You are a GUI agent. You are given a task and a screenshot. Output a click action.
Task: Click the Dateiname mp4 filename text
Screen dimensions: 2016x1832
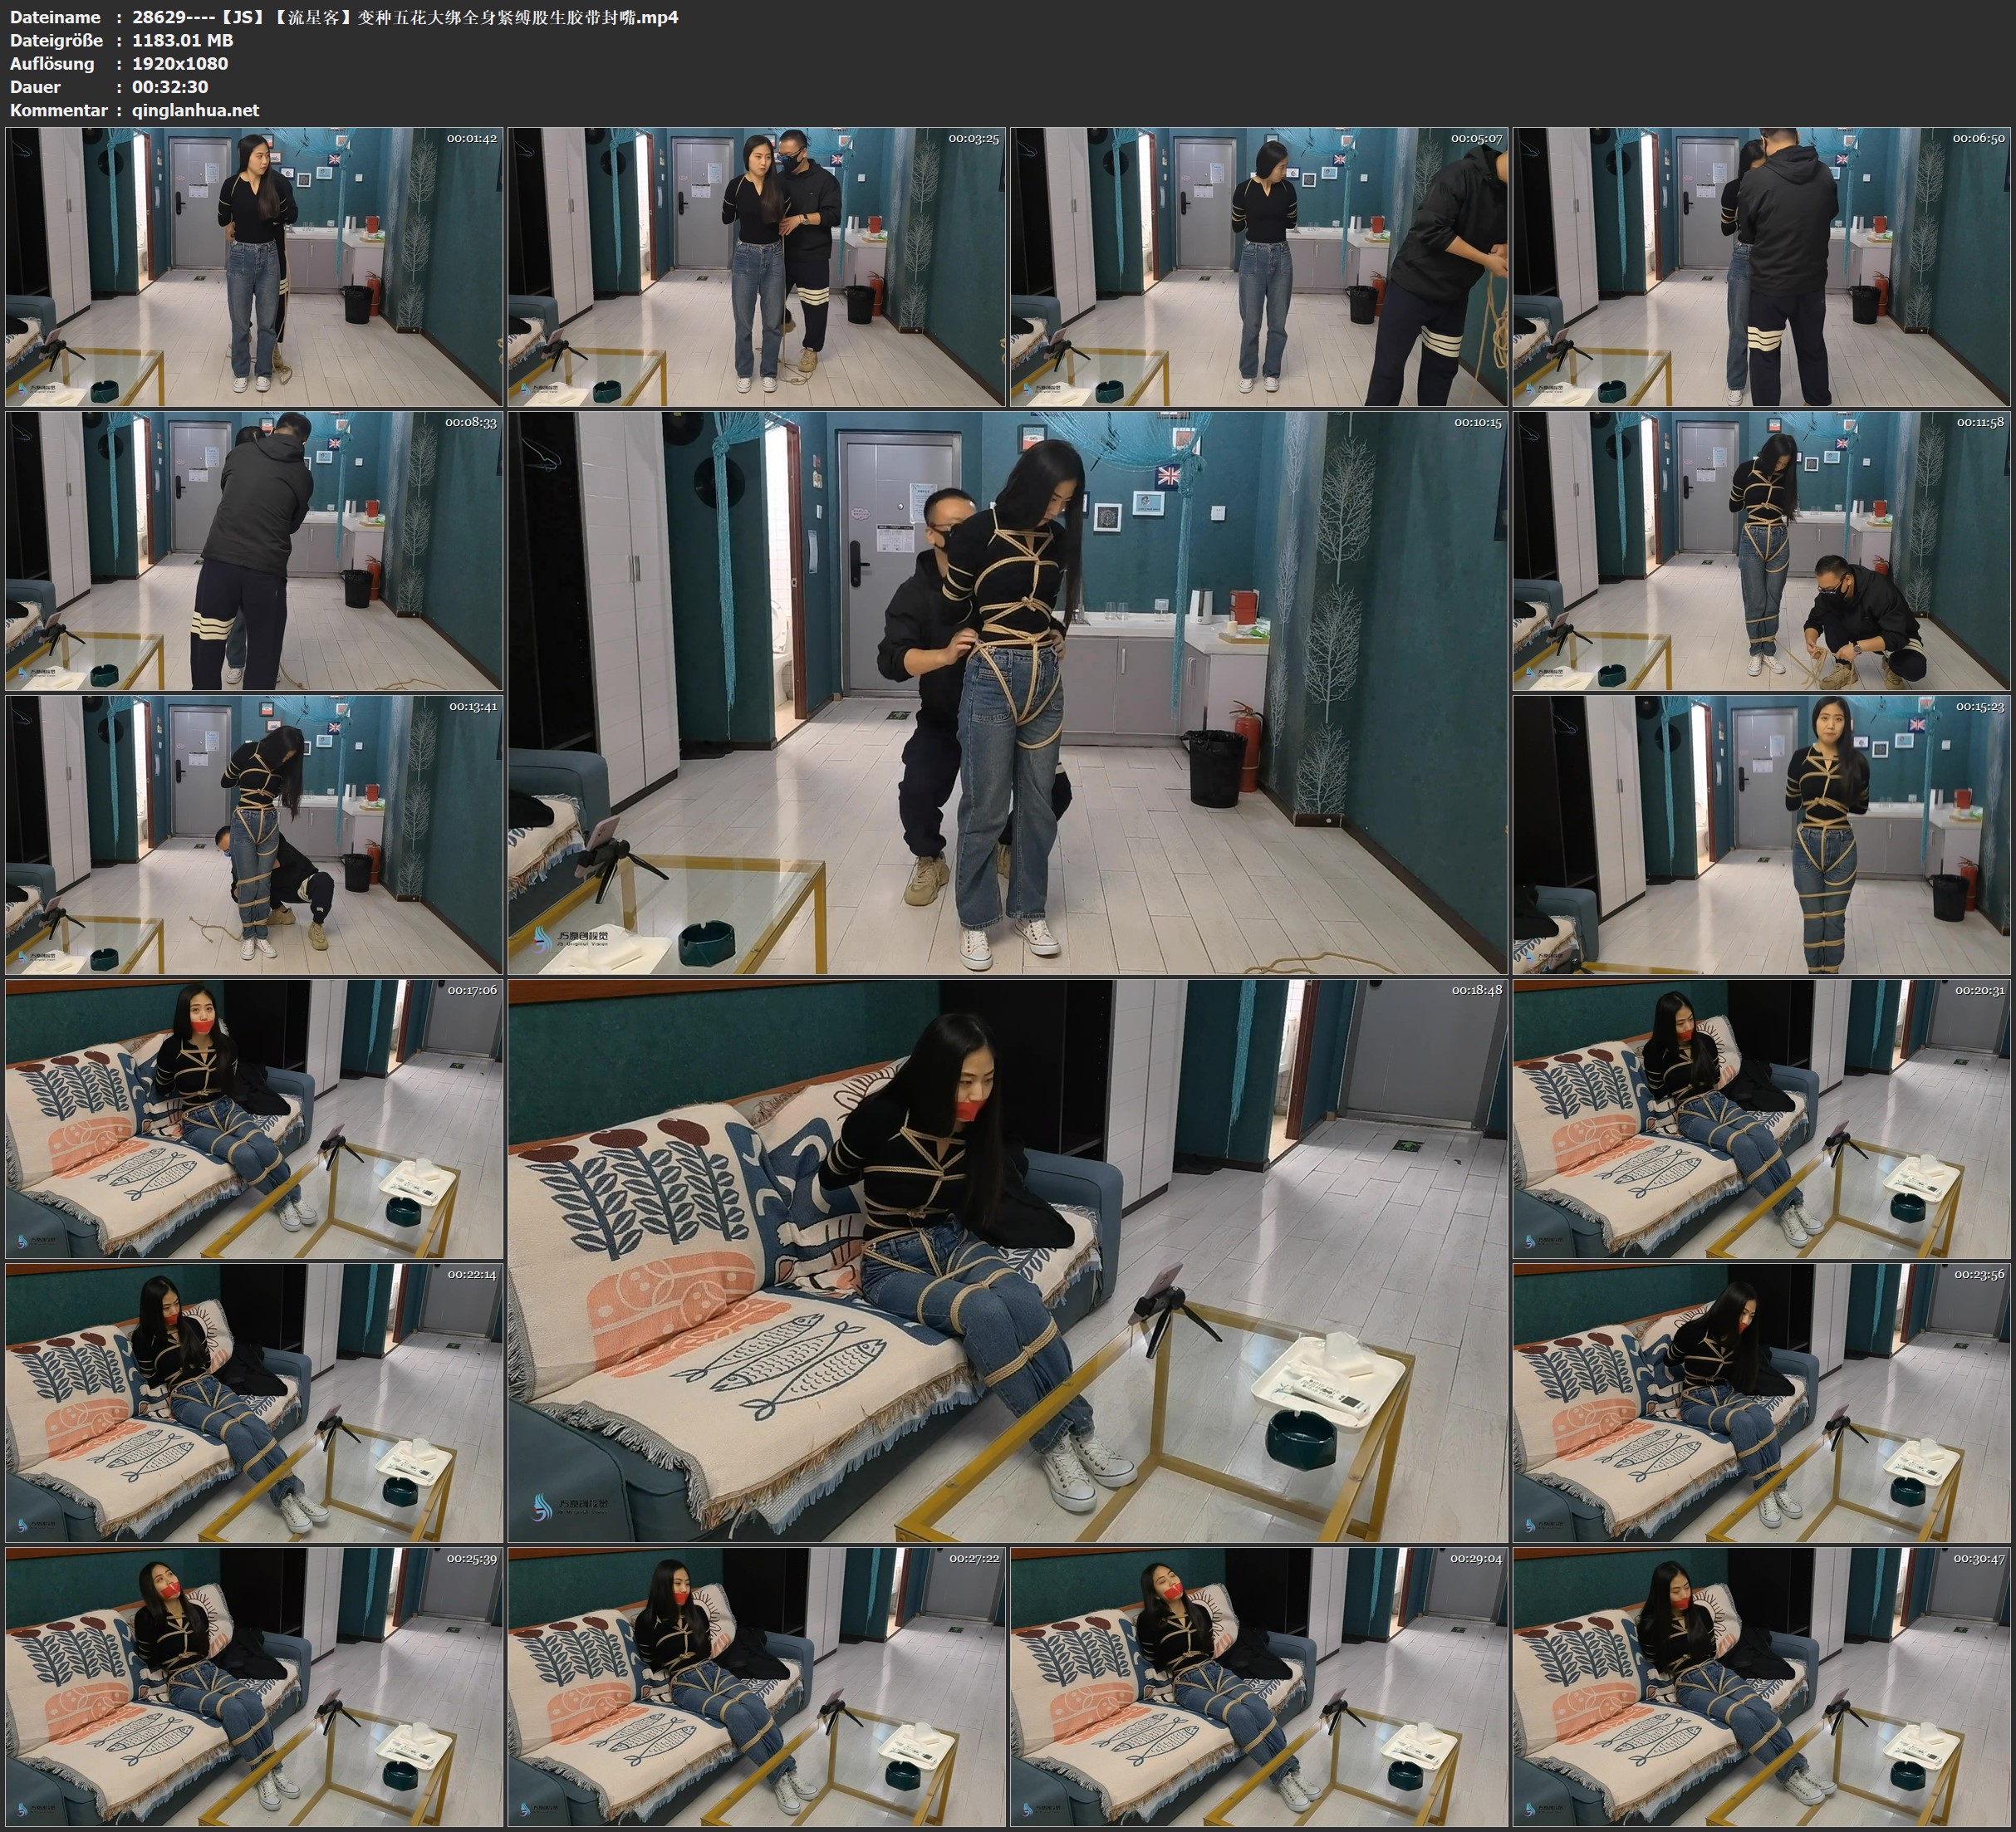coord(405,17)
